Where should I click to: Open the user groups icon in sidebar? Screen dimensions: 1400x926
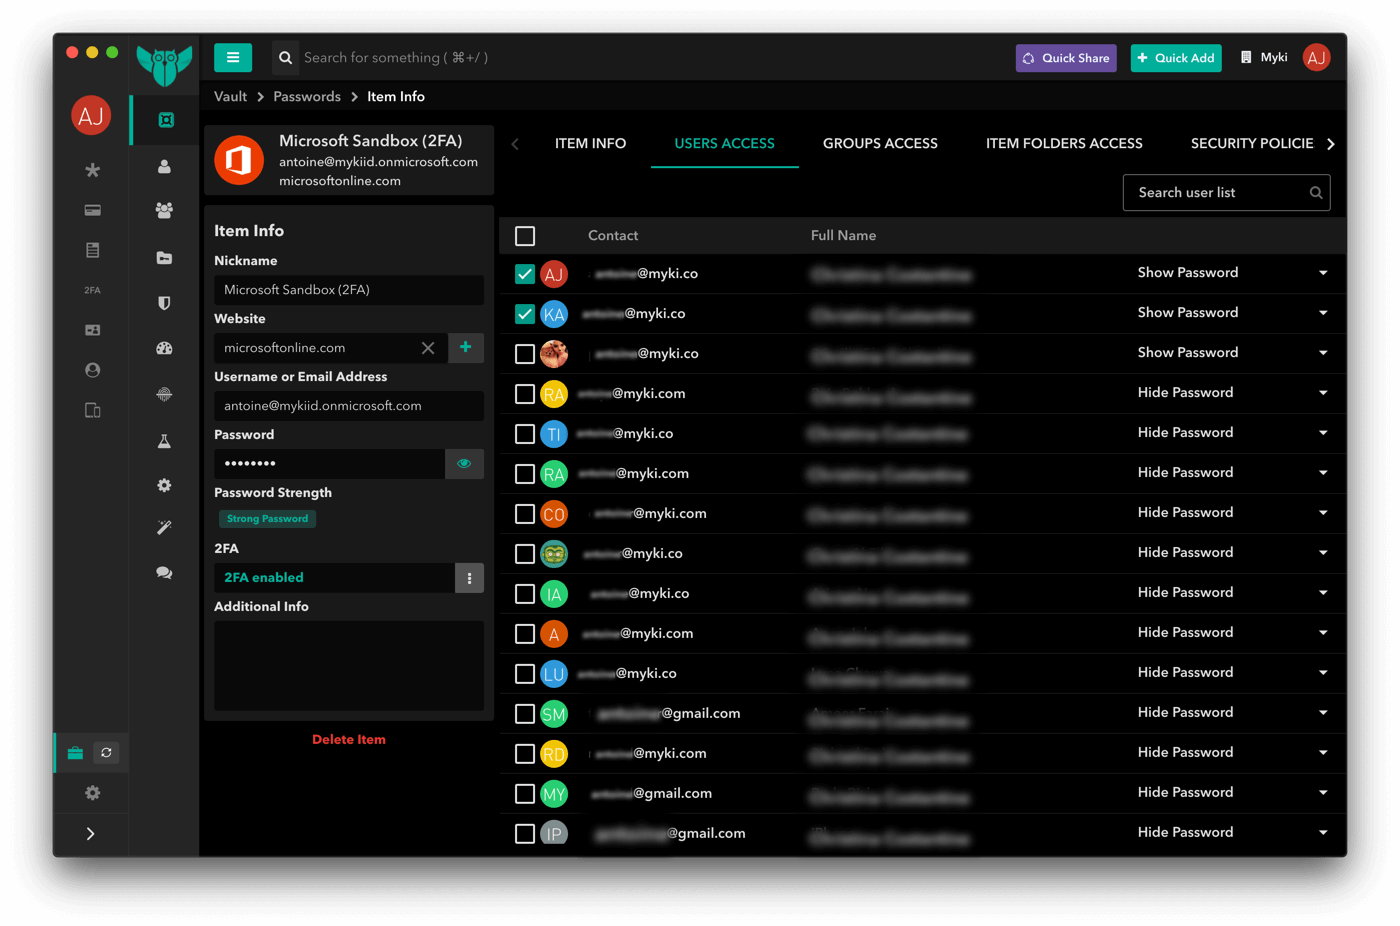click(x=164, y=210)
